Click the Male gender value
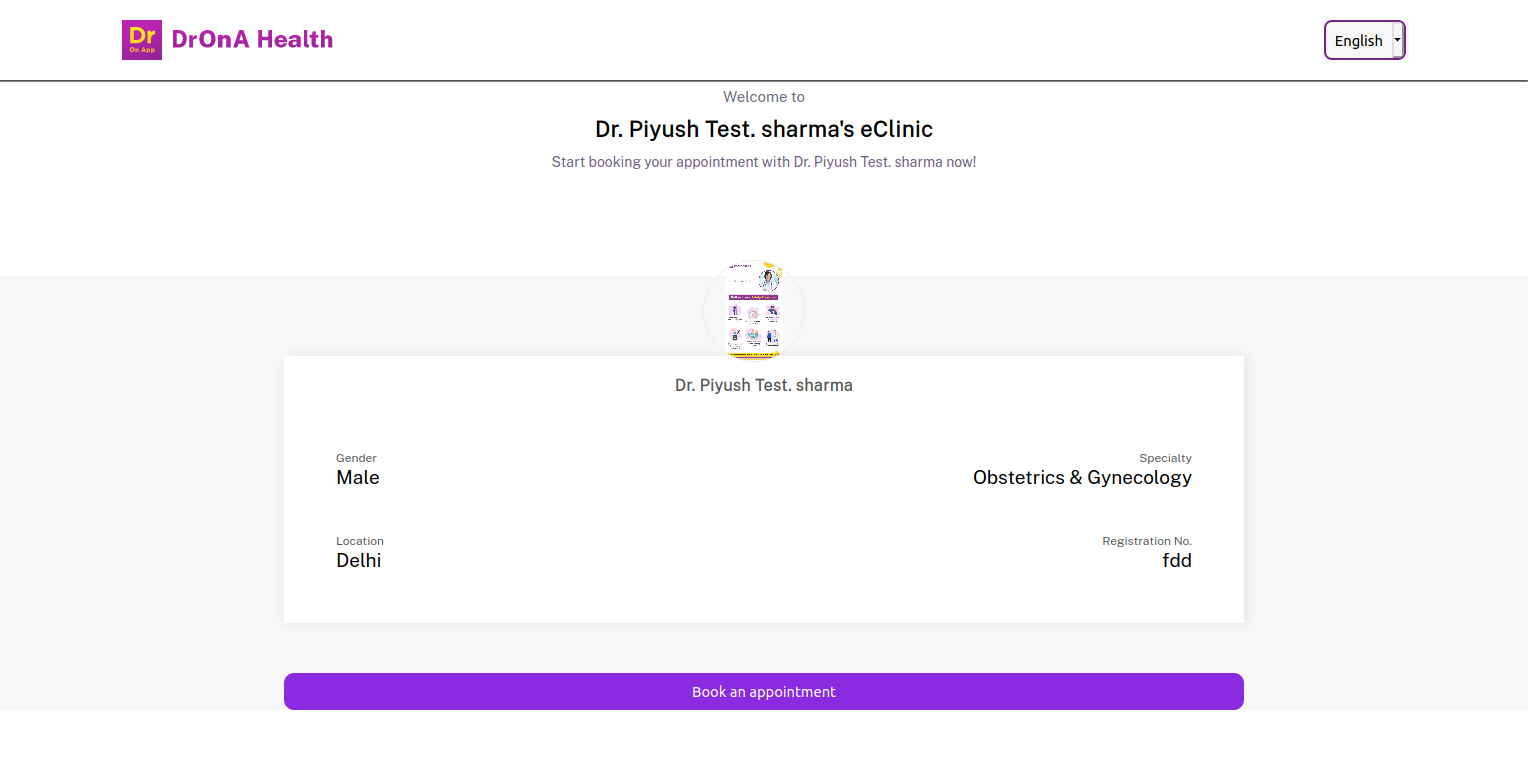This screenshot has width=1528, height=762. click(x=357, y=478)
